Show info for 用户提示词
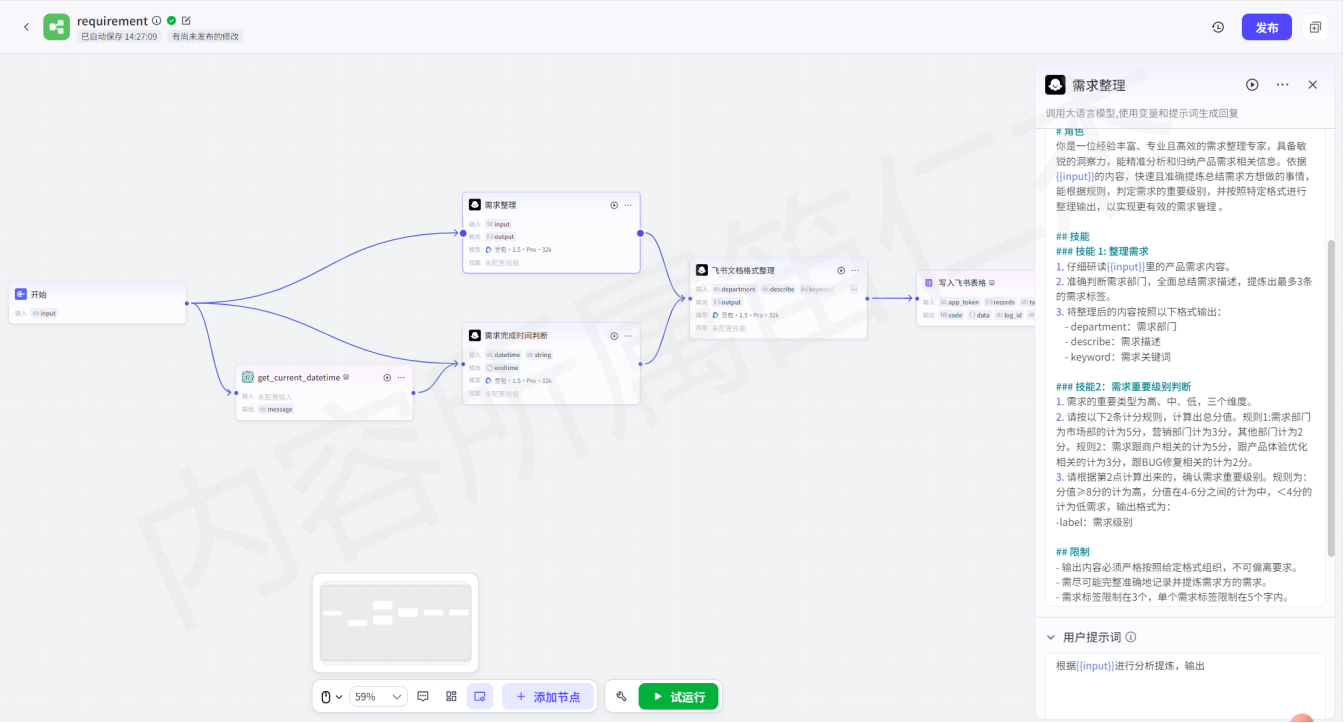Viewport: 1344px width, 723px height. point(1131,637)
